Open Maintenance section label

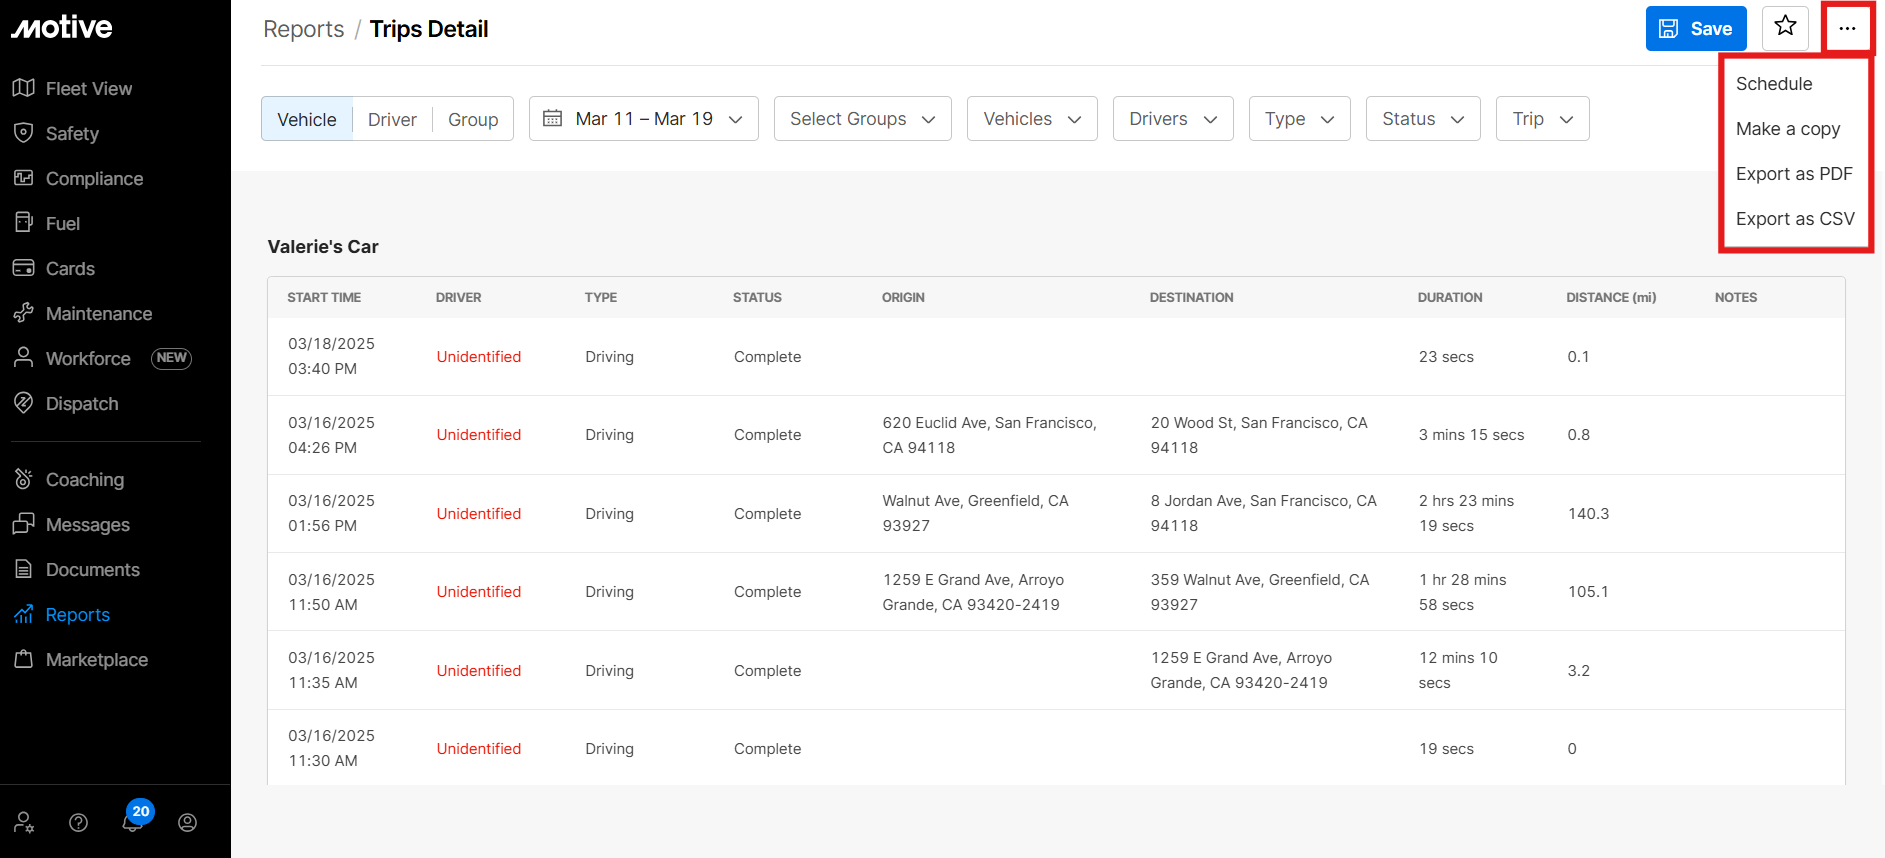[99, 313]
